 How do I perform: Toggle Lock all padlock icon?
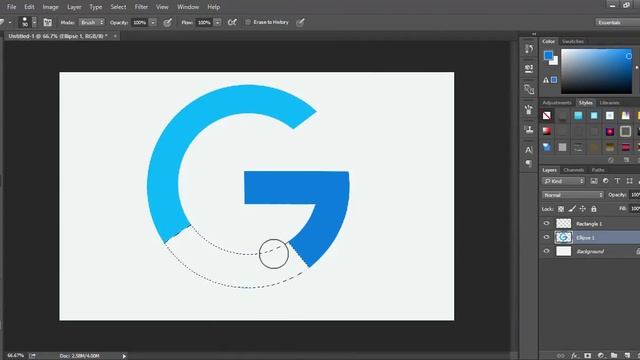click(594, 209)
